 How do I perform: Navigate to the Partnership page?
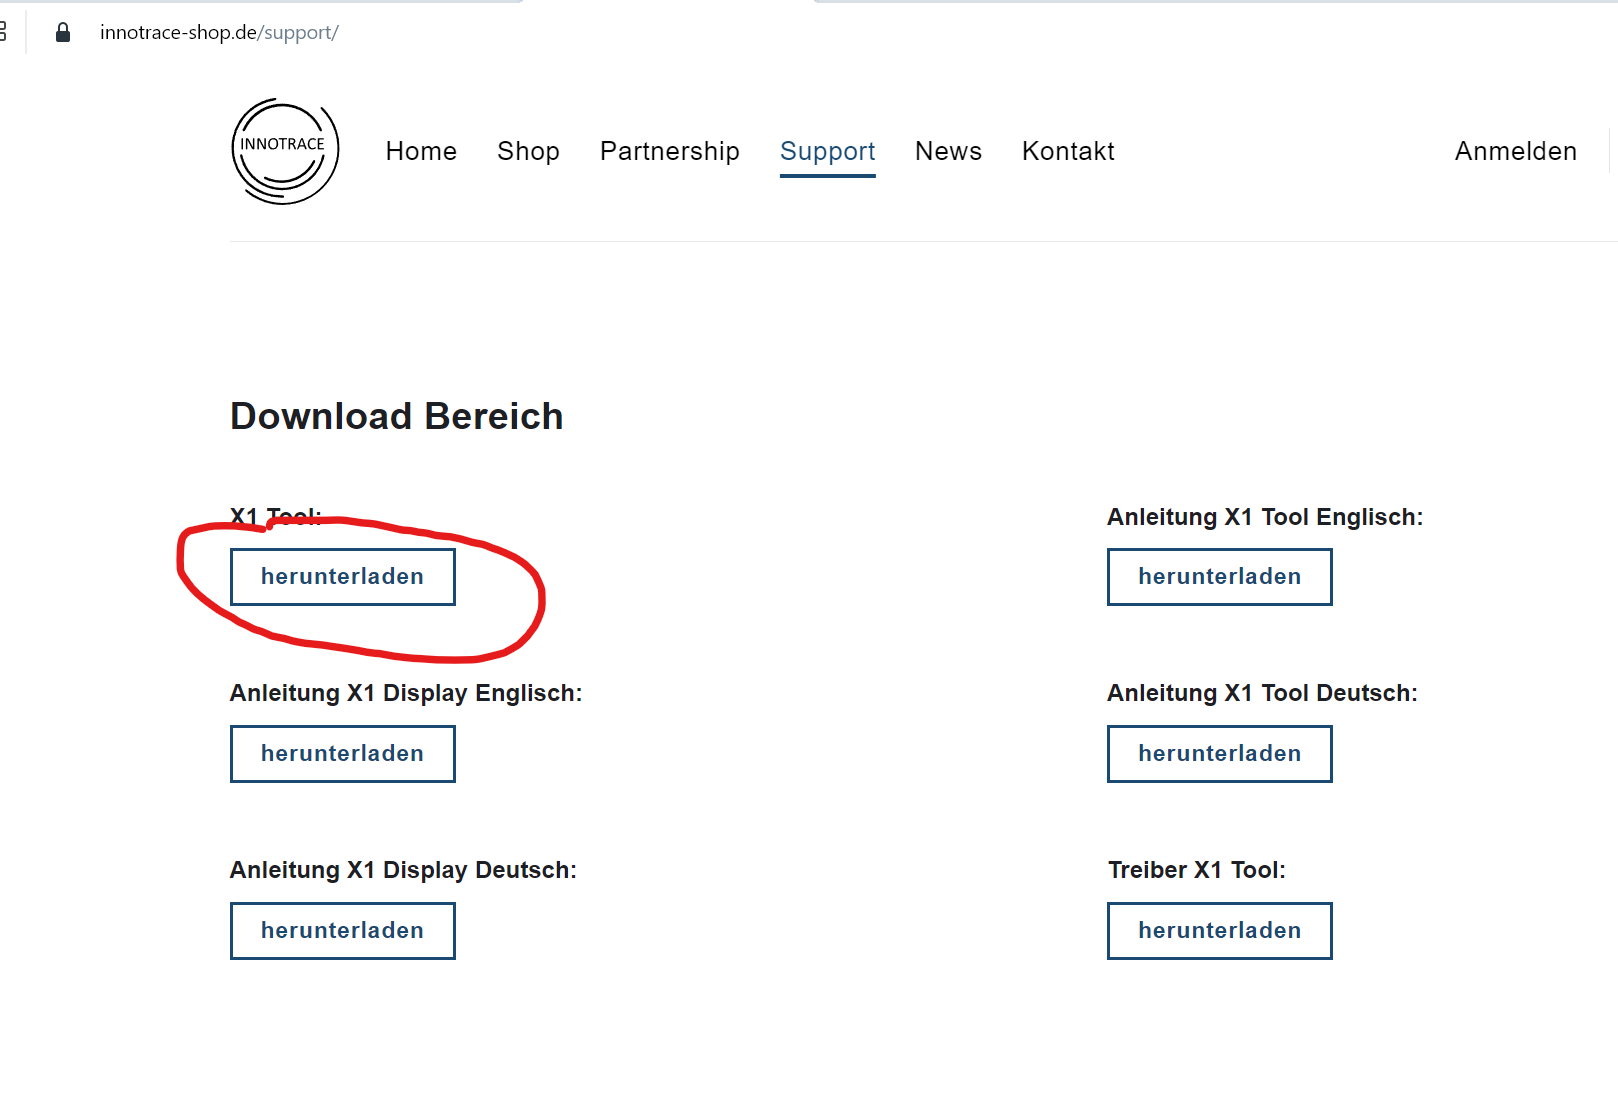(669, 151)
